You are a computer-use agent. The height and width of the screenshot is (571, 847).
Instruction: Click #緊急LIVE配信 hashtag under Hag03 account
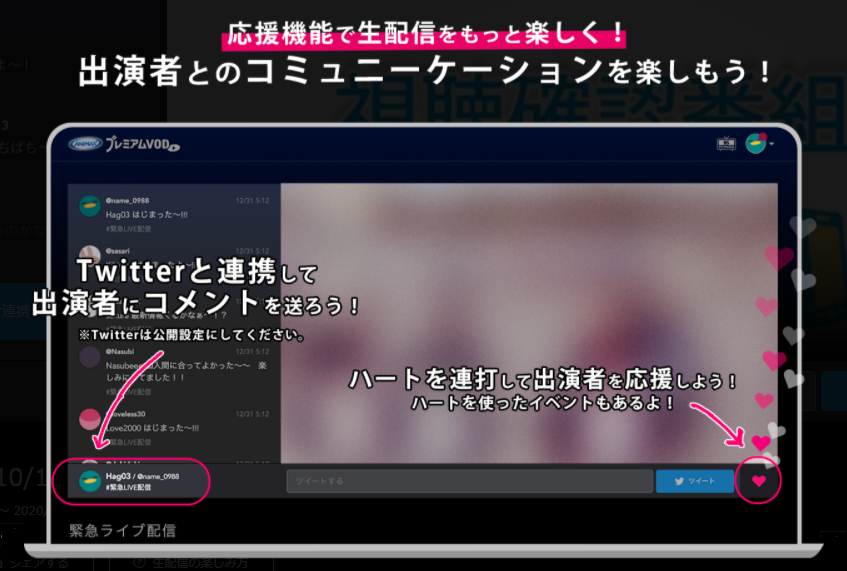tap(128, 487)
